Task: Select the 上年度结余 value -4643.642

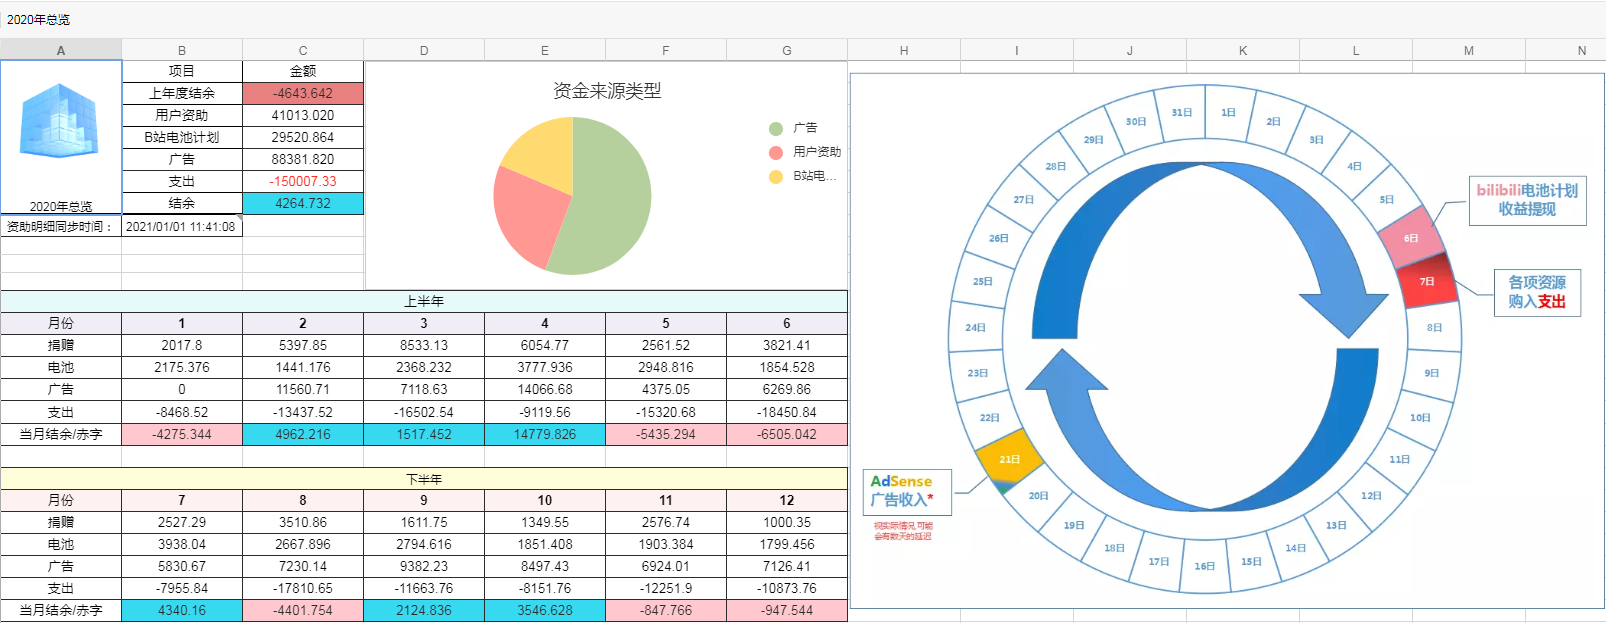Action: point(303,93)
